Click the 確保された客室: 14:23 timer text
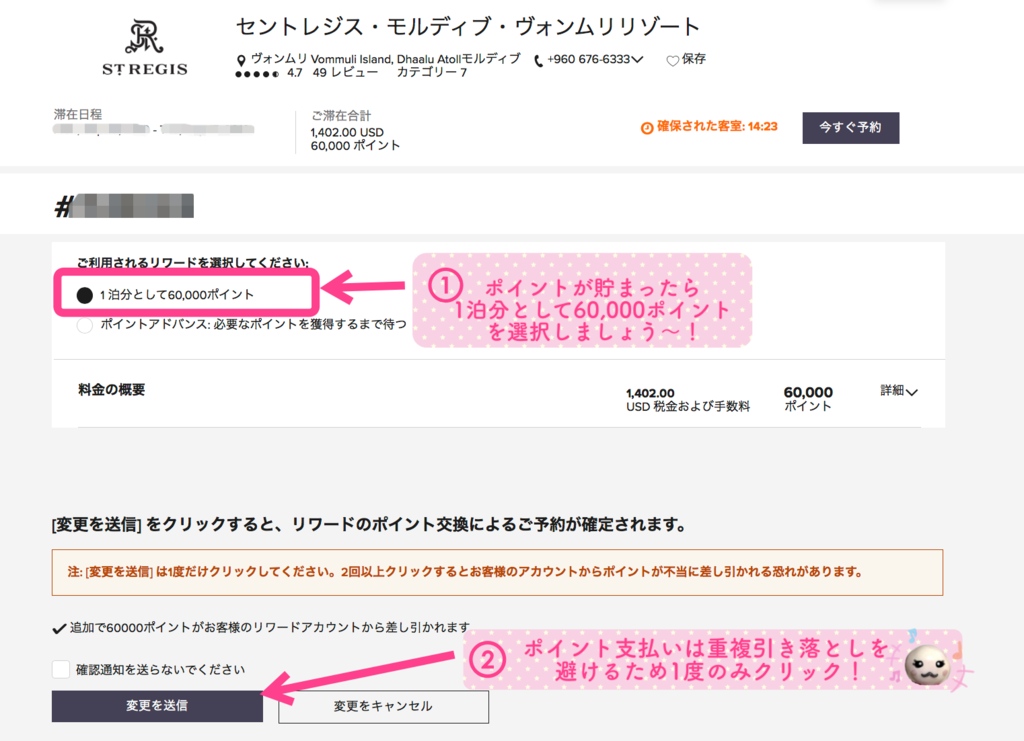 click(717, 127)
